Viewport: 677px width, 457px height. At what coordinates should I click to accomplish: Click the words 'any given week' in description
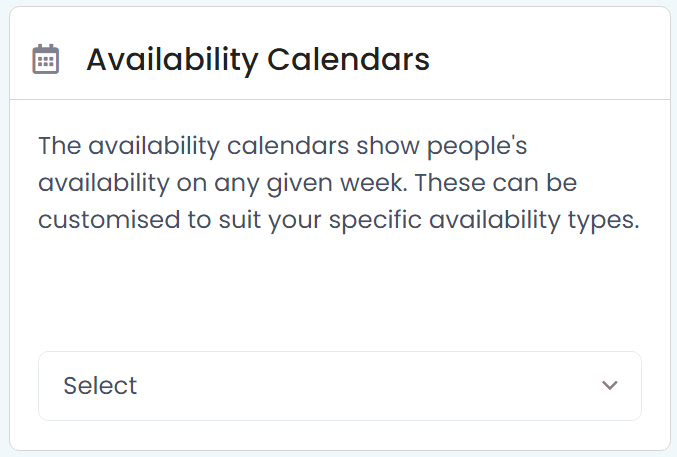[x=311, y=183]
